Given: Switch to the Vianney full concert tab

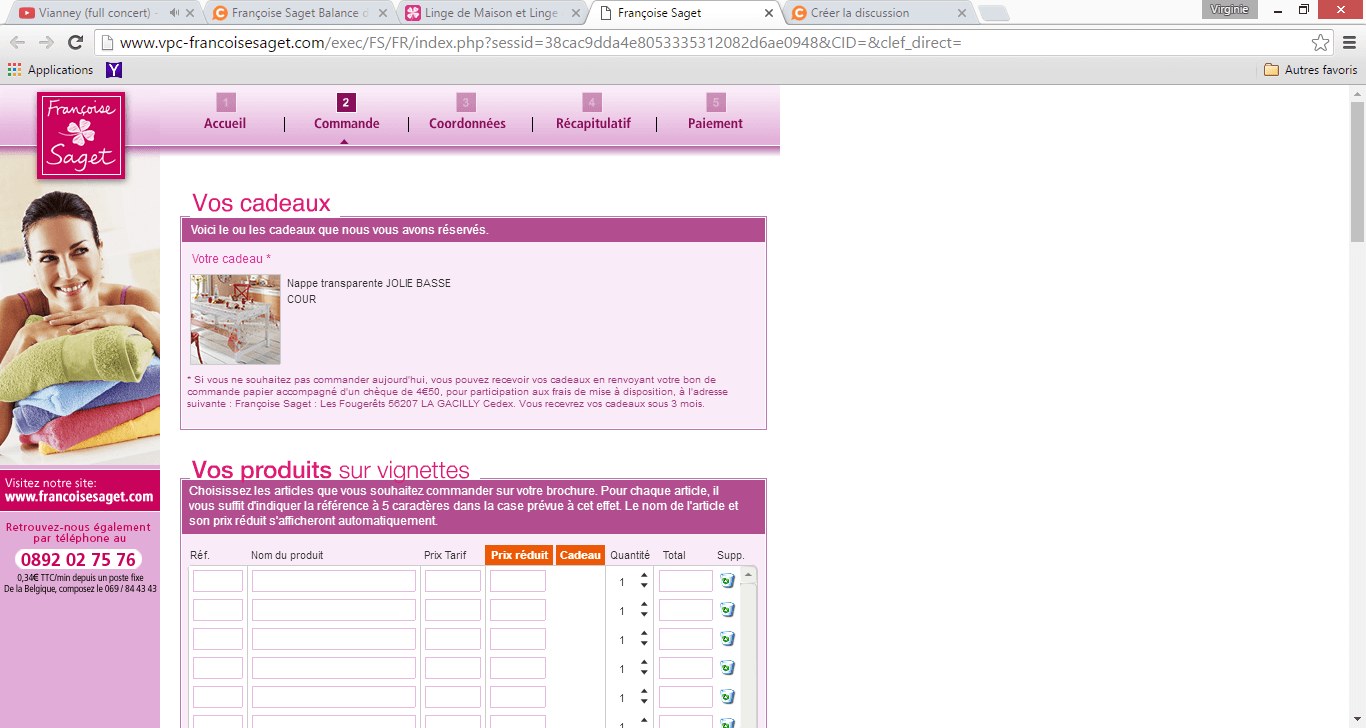Looking at the screenshot, I should (x=97, y=13).
